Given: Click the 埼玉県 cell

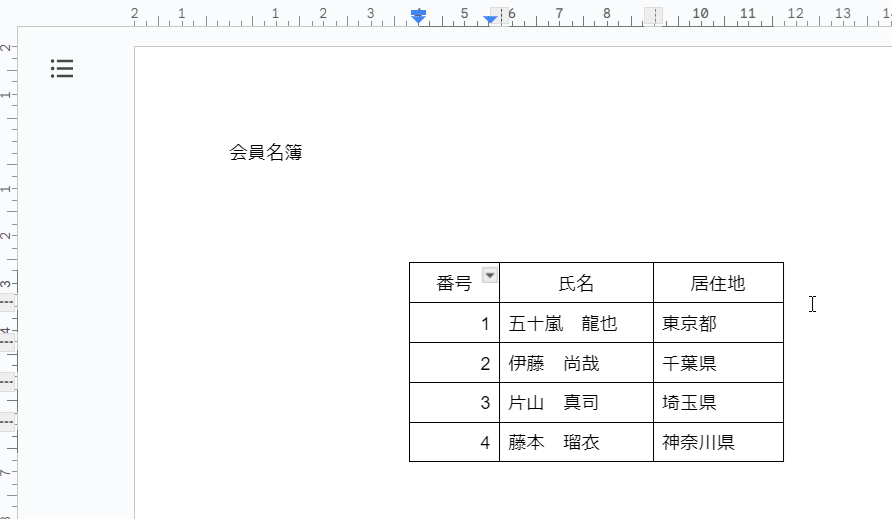Looking at the screenshot, I should click(x=718, y=403).
